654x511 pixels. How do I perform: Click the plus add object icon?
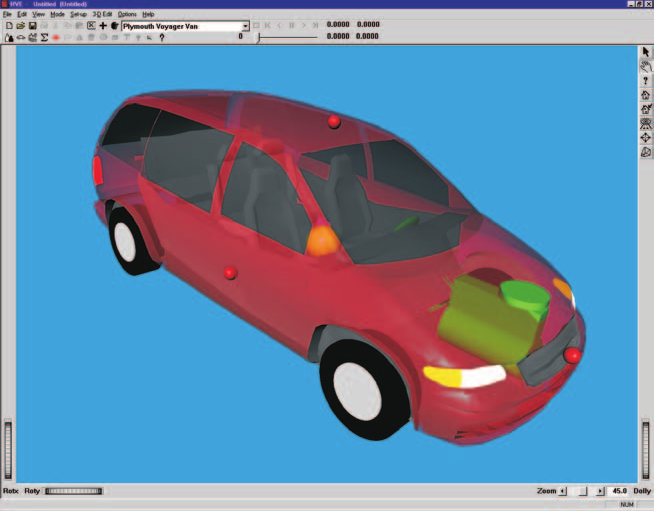pyautogui.click(x=103, y=26)
